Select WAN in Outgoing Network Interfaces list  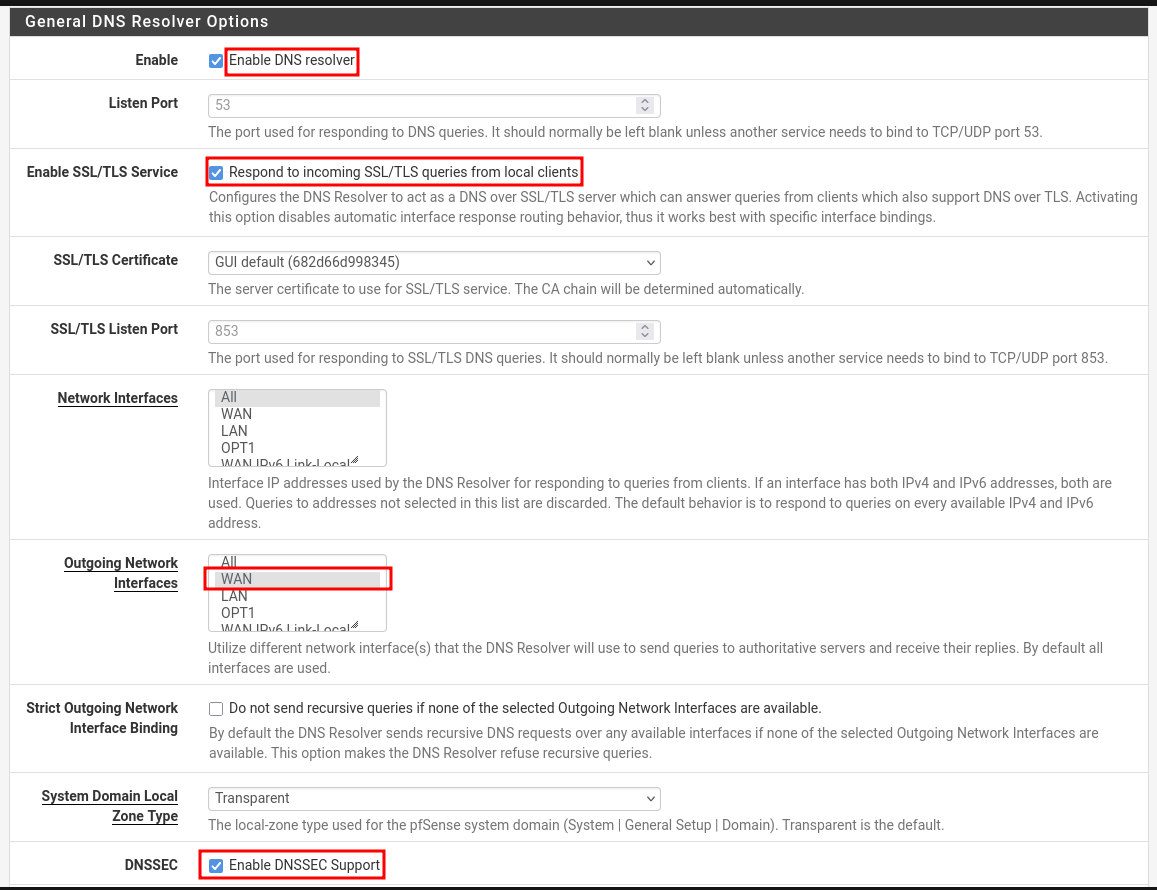[x=298, y=579]
